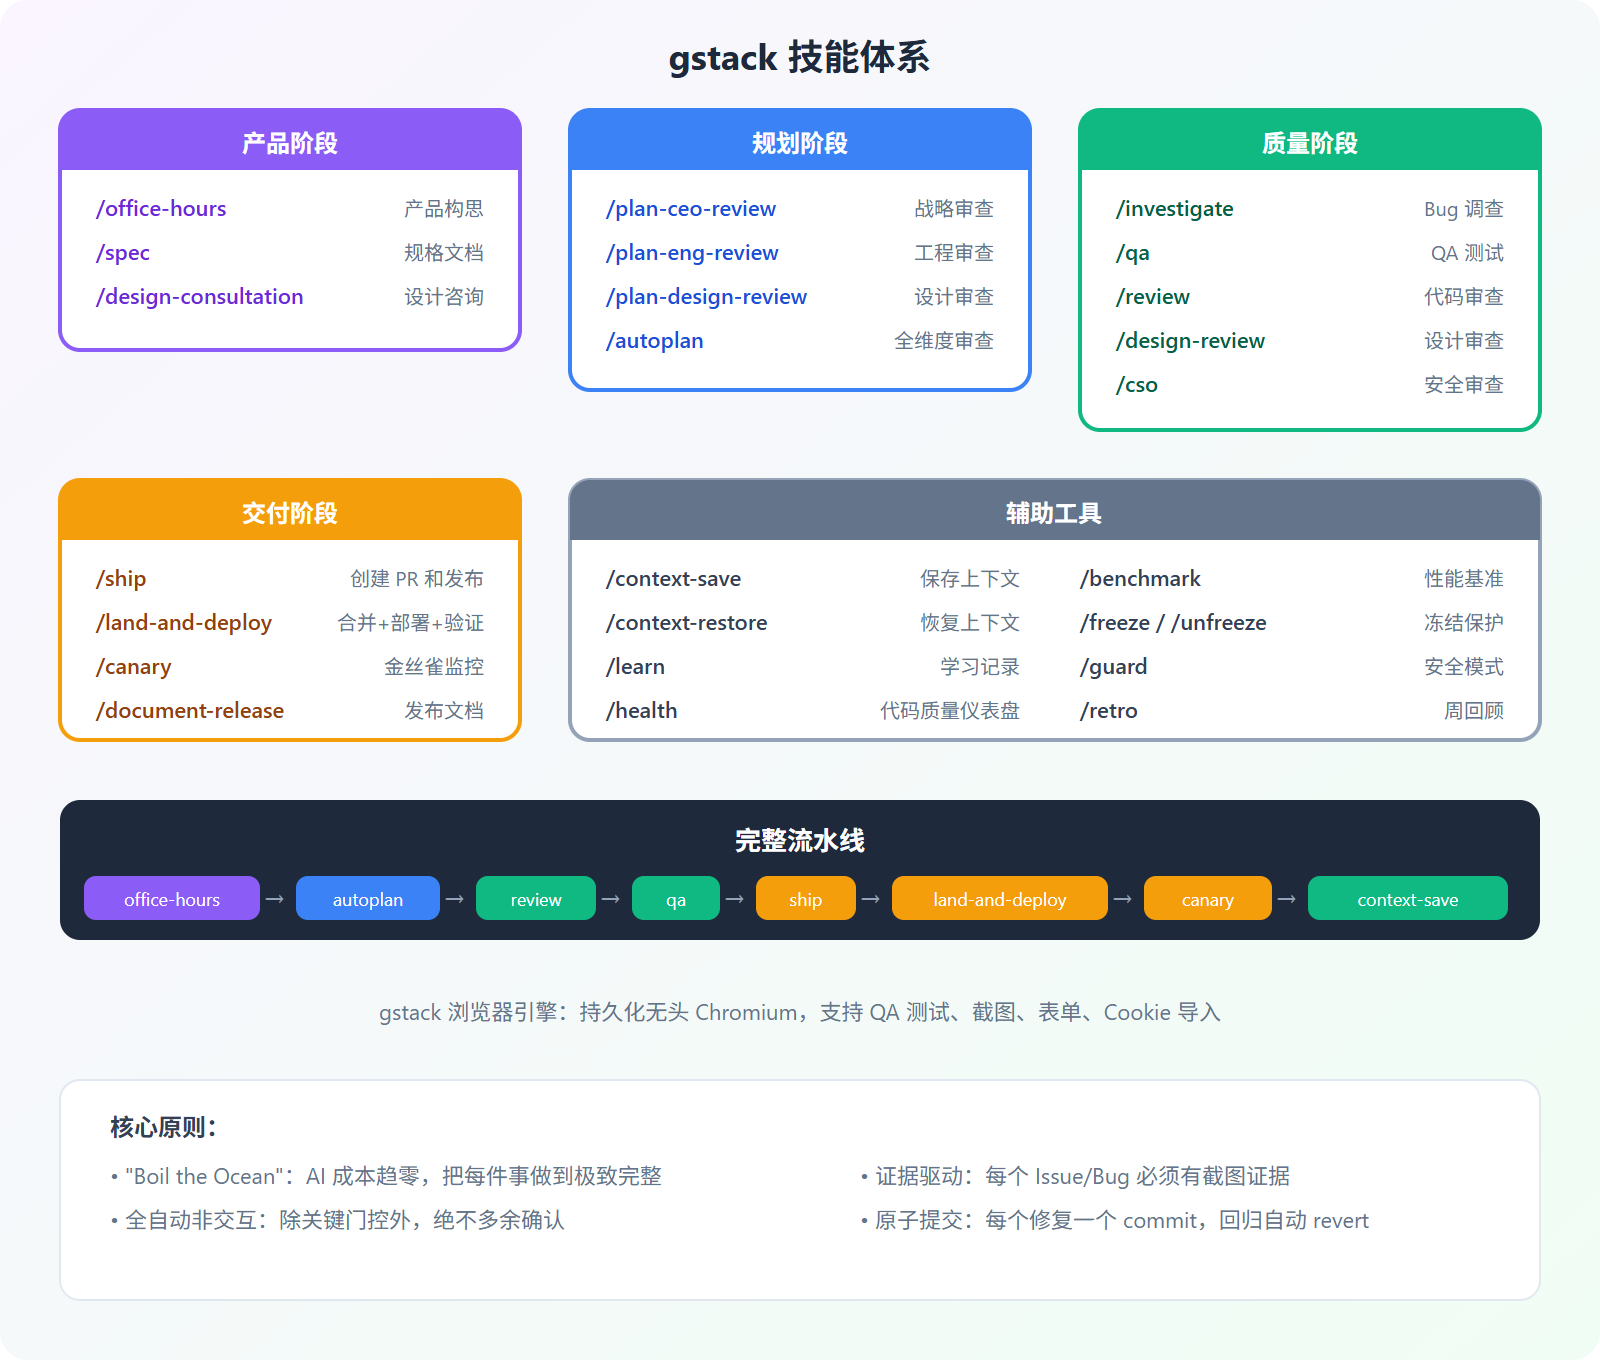The width and height of the screenshot is (1600, 1365).
Task: Select the "交付阶段" card header
Action: click(x=290, y=511)
